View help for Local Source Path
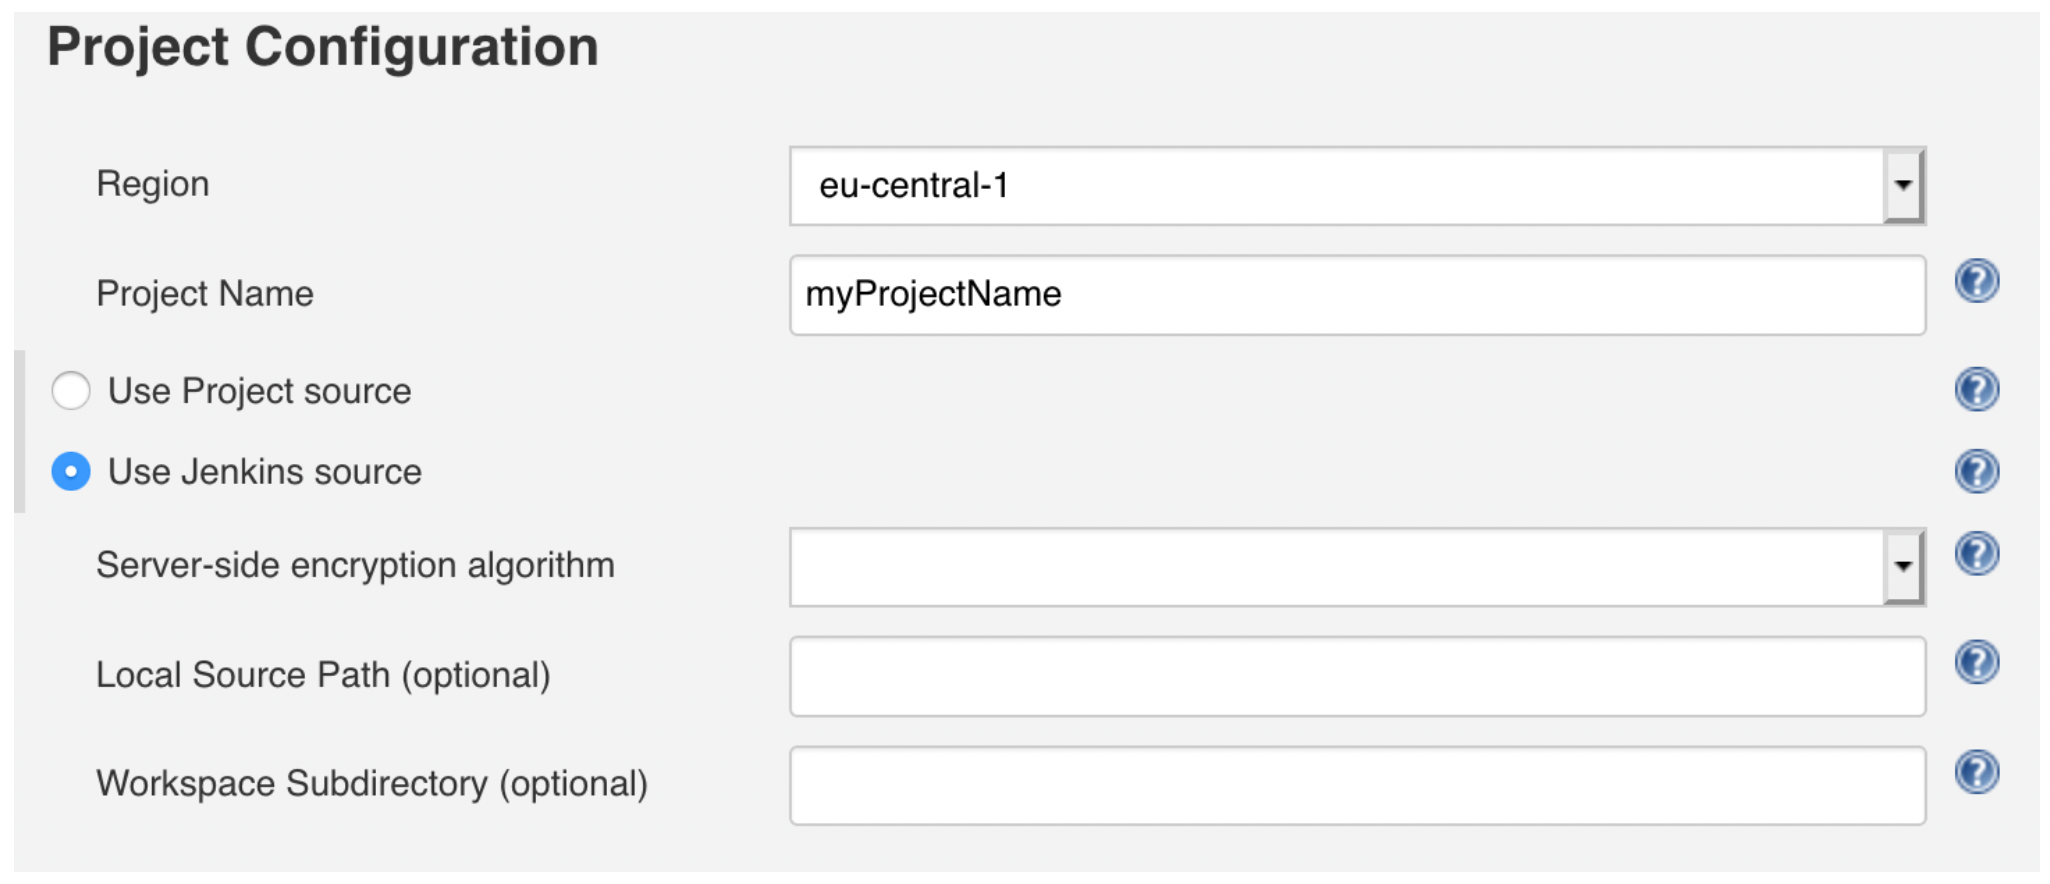This screenshot has width=2050, height=884. click(1976, 662)
